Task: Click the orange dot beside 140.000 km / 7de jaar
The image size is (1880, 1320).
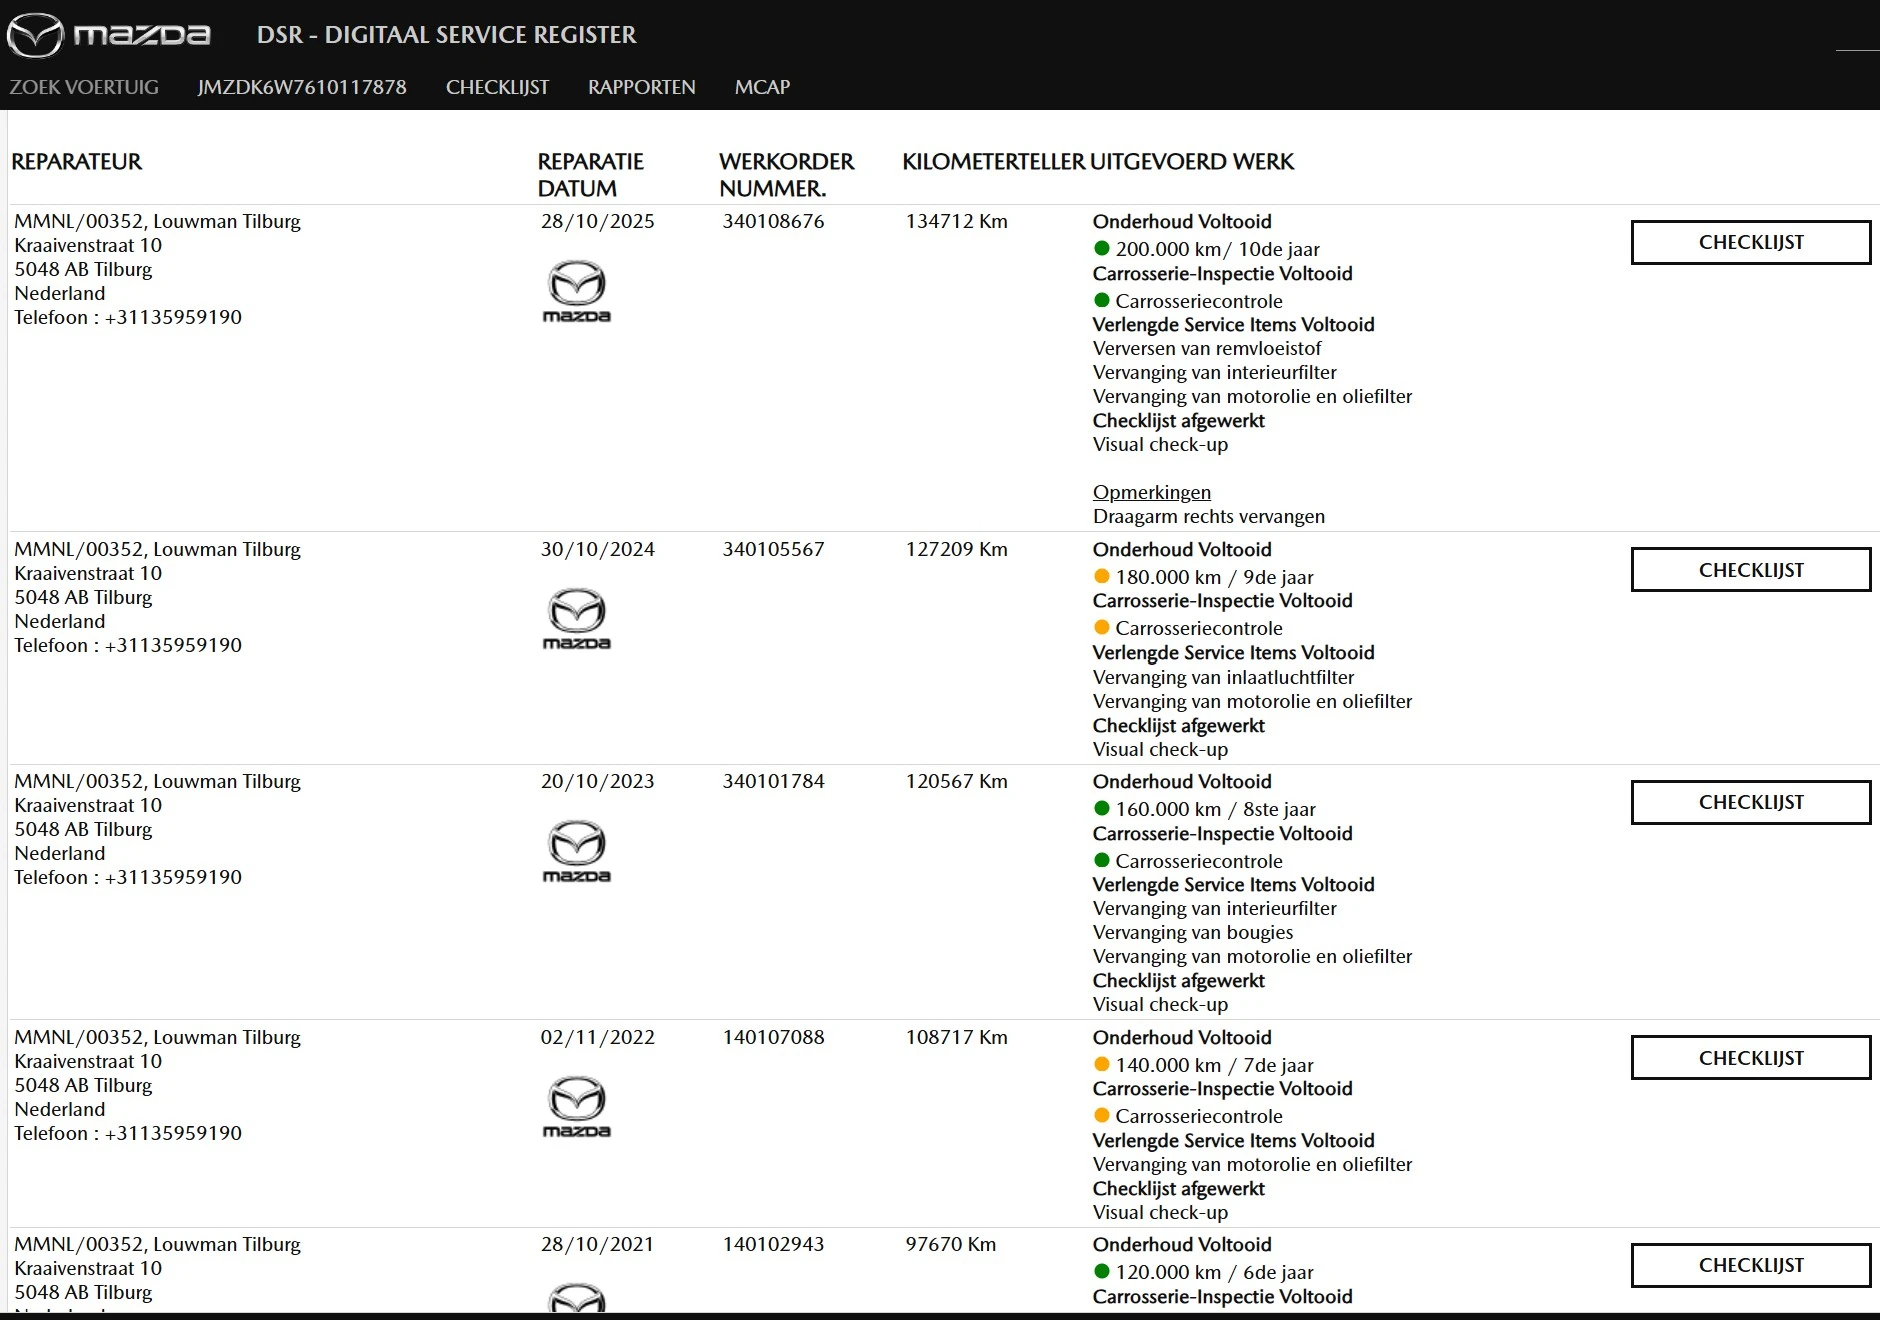Action: tap(1102, 1064)
